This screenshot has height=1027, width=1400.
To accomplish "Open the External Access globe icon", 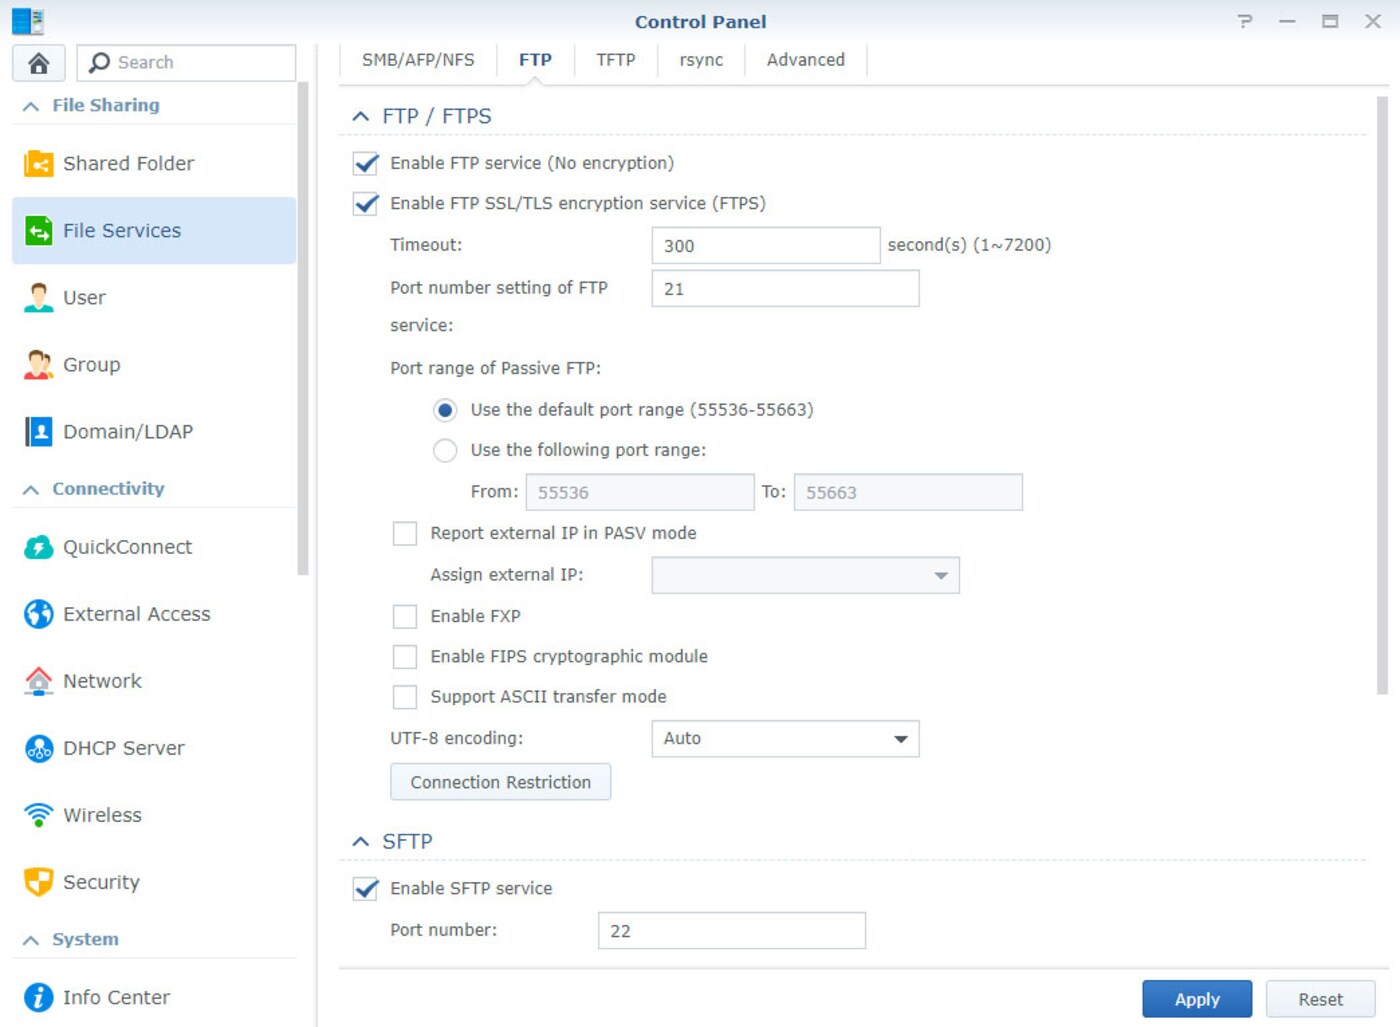I will 37,614.
